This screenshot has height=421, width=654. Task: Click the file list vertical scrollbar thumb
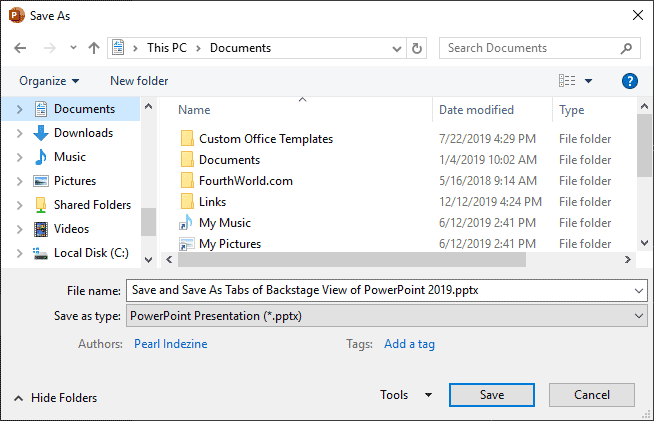tap(644, 145)
